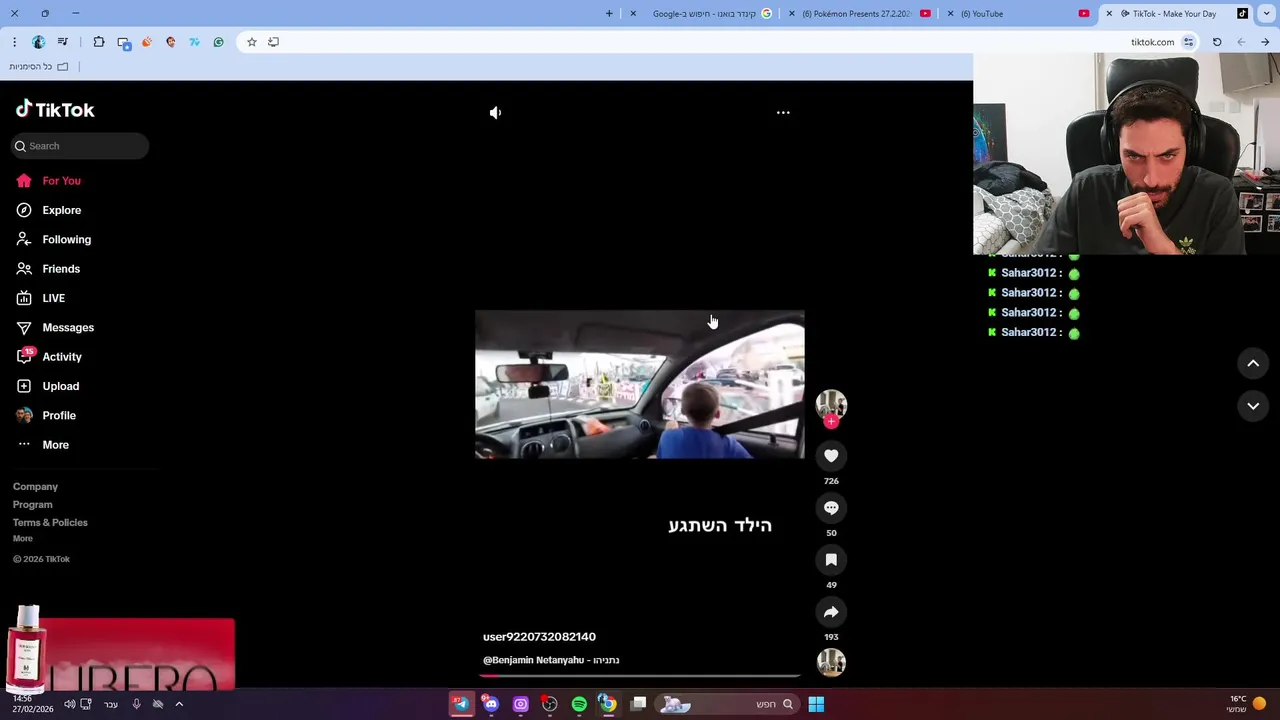Click the Grammarly extension icon

(219, 42)
